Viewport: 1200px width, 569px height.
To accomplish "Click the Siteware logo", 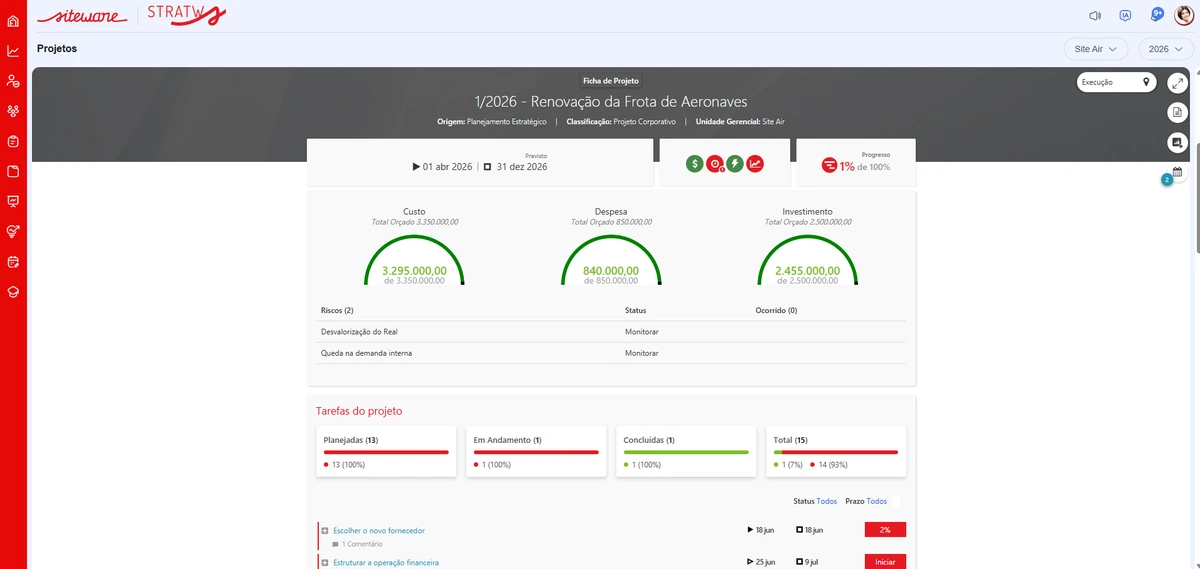I will click(81, 15).
